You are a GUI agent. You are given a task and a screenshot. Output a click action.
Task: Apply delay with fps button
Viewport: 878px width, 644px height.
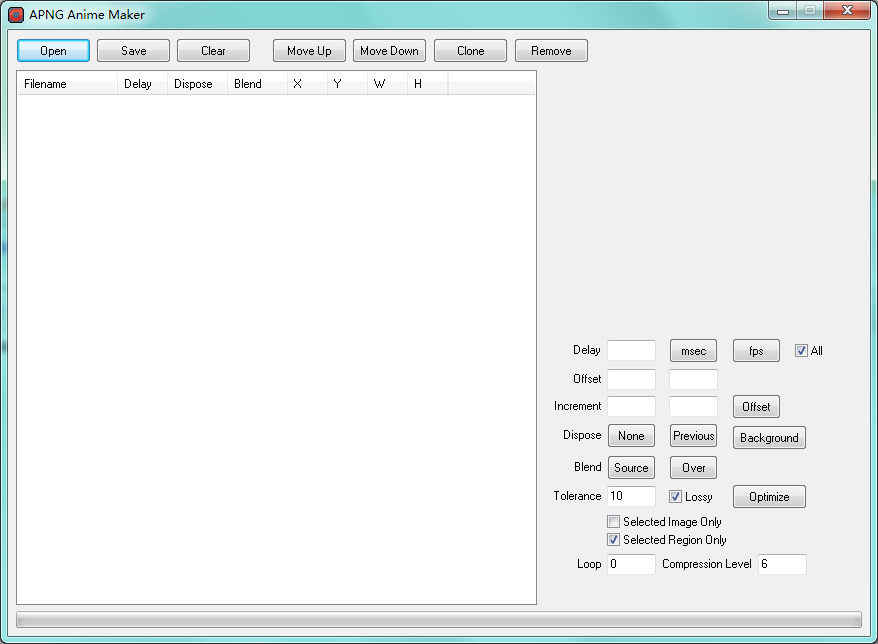pos(756,351)
